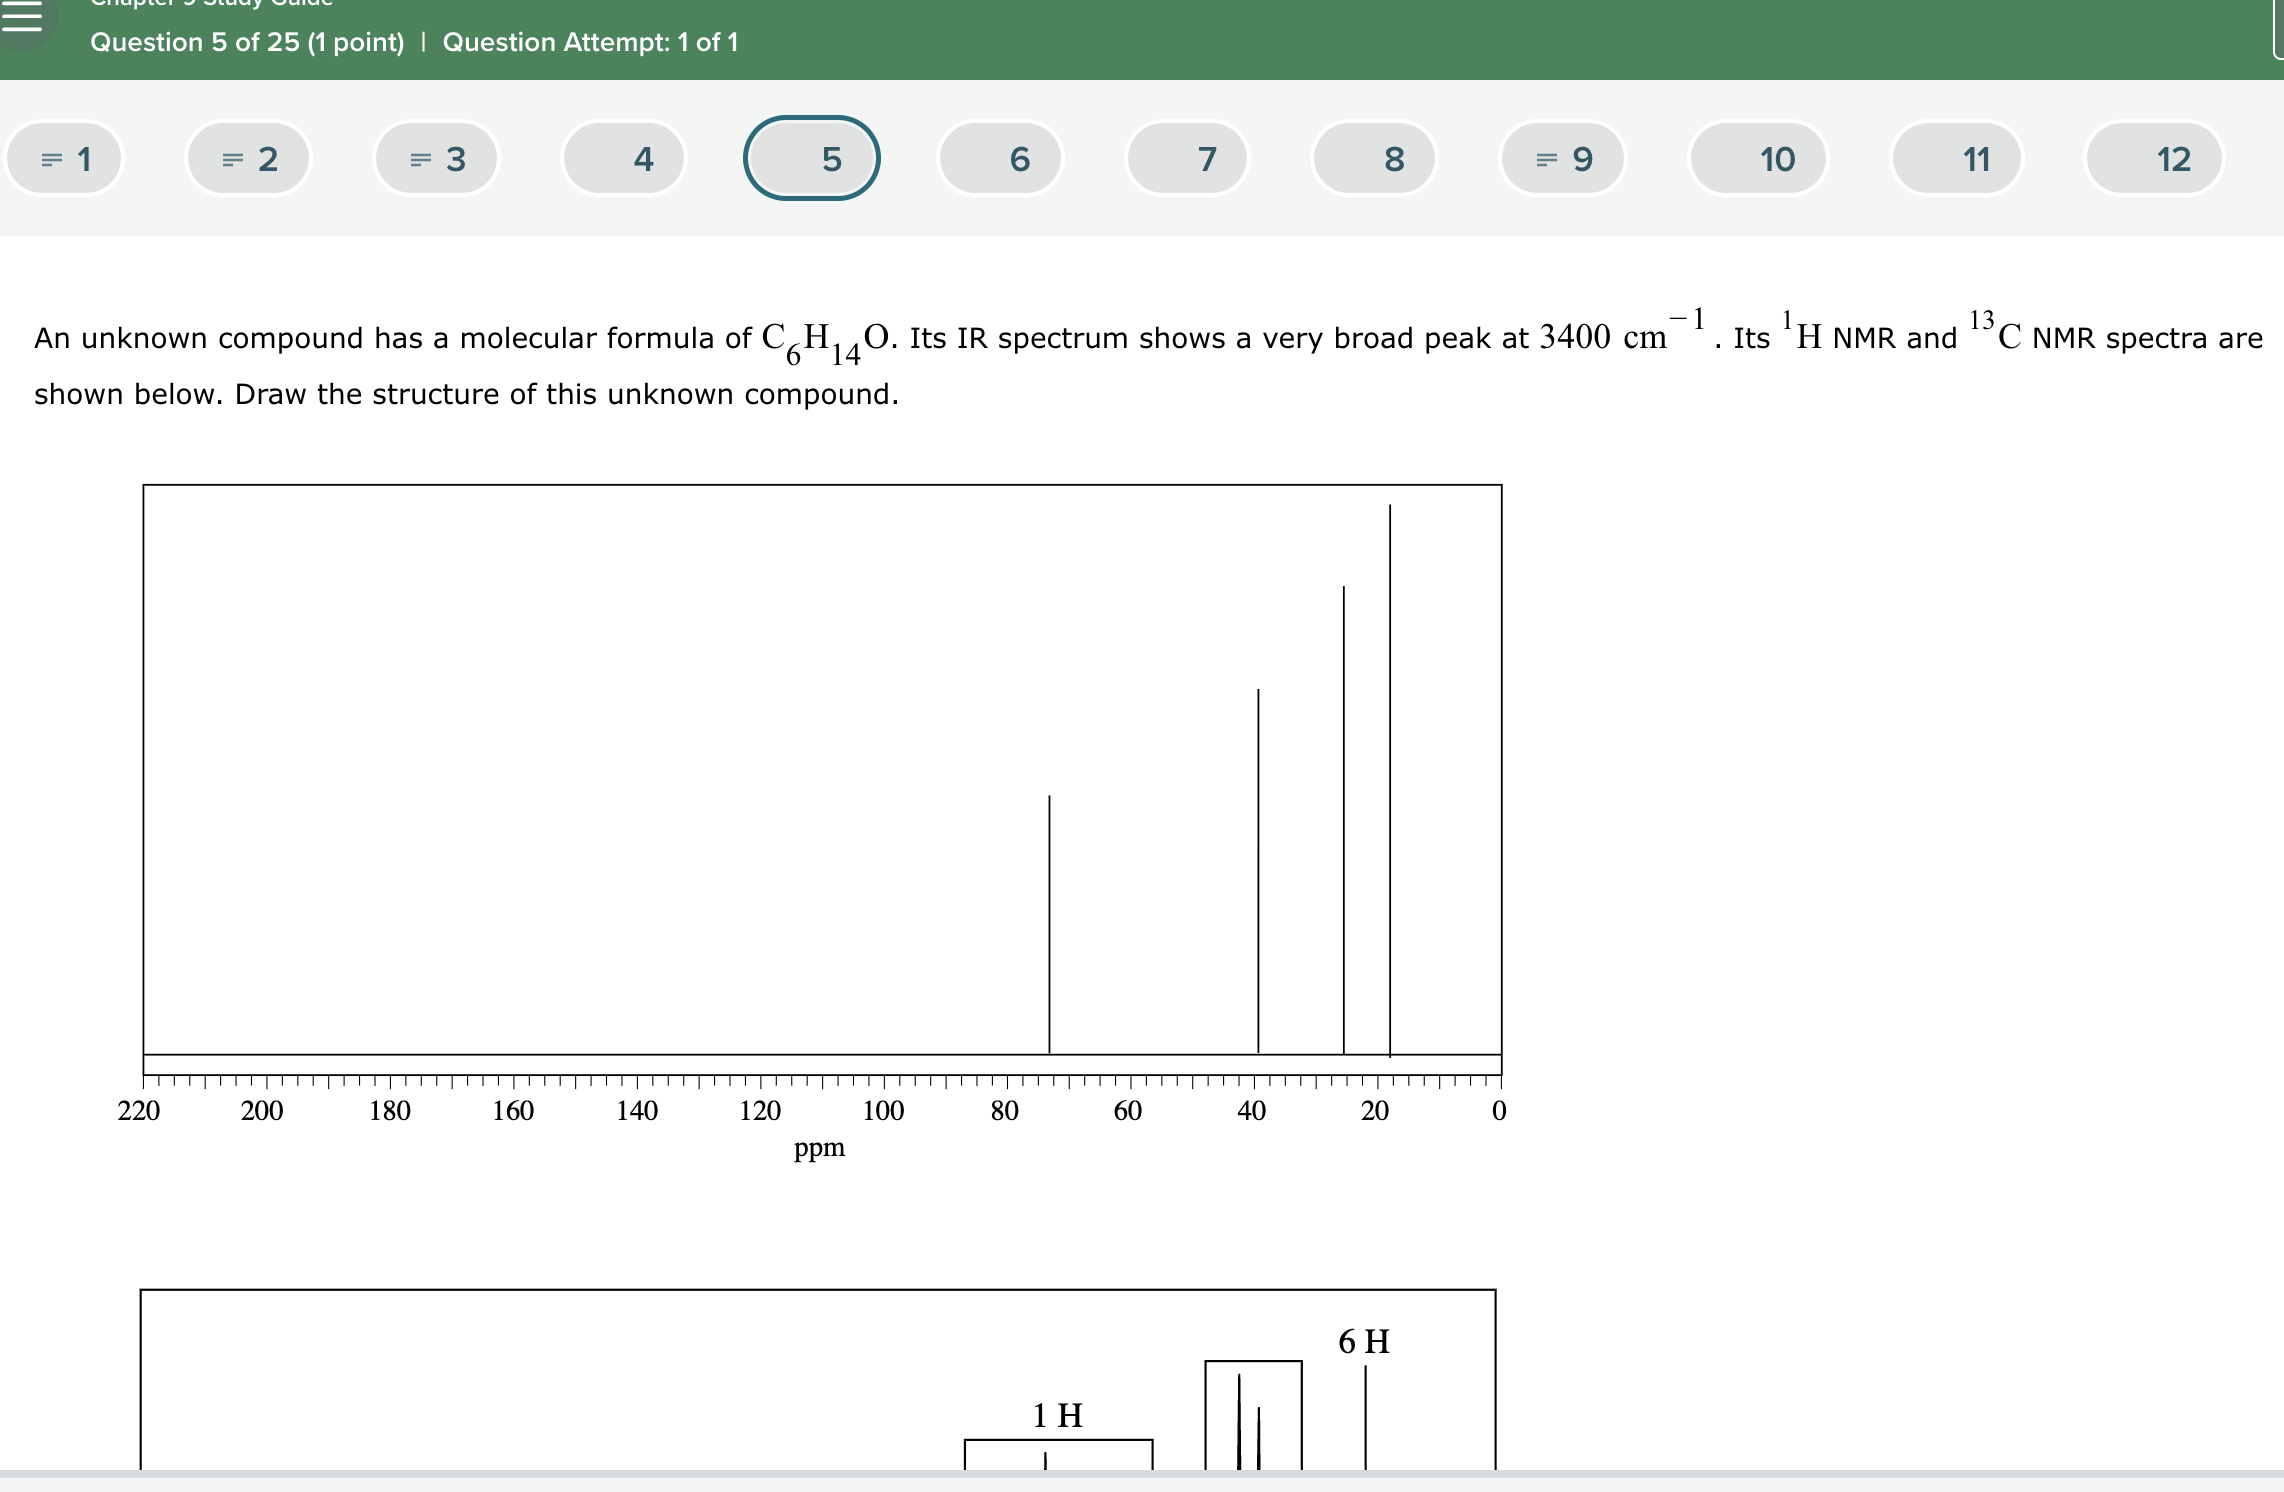
Task: Click the 'ppm' axis label
Action: (819, 1149)
